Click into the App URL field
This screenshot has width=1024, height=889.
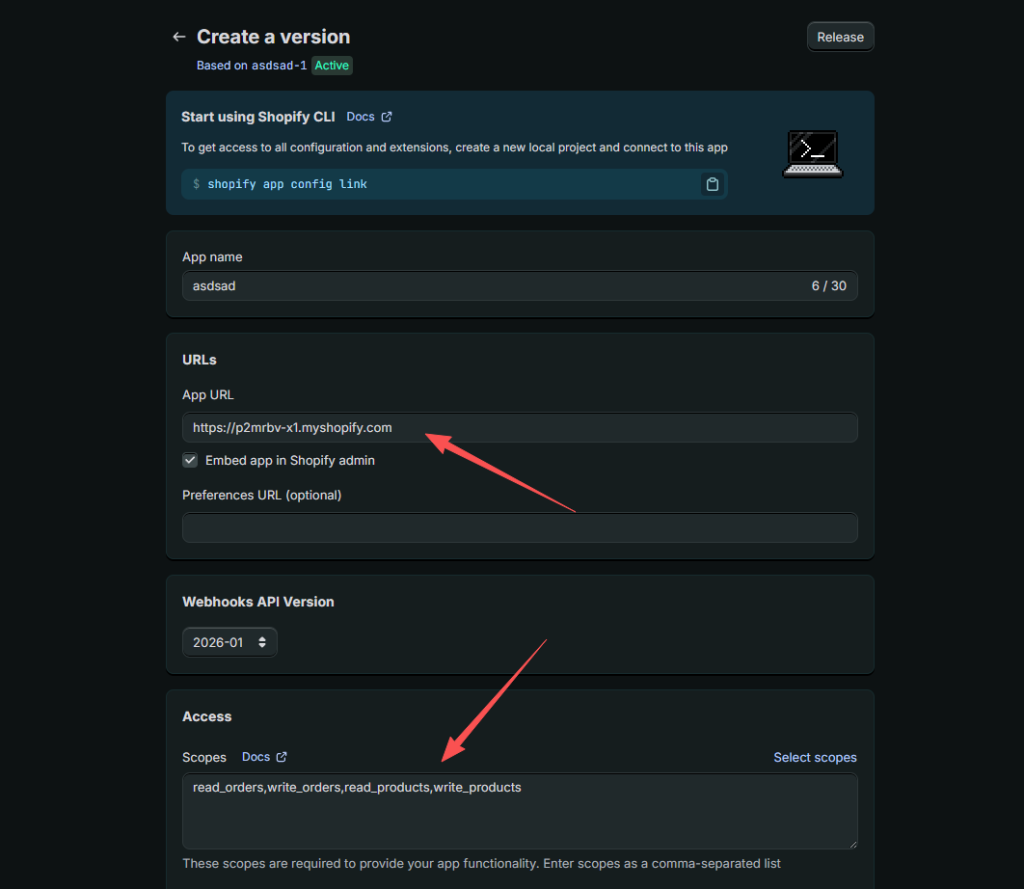click(x=519, y=428)
